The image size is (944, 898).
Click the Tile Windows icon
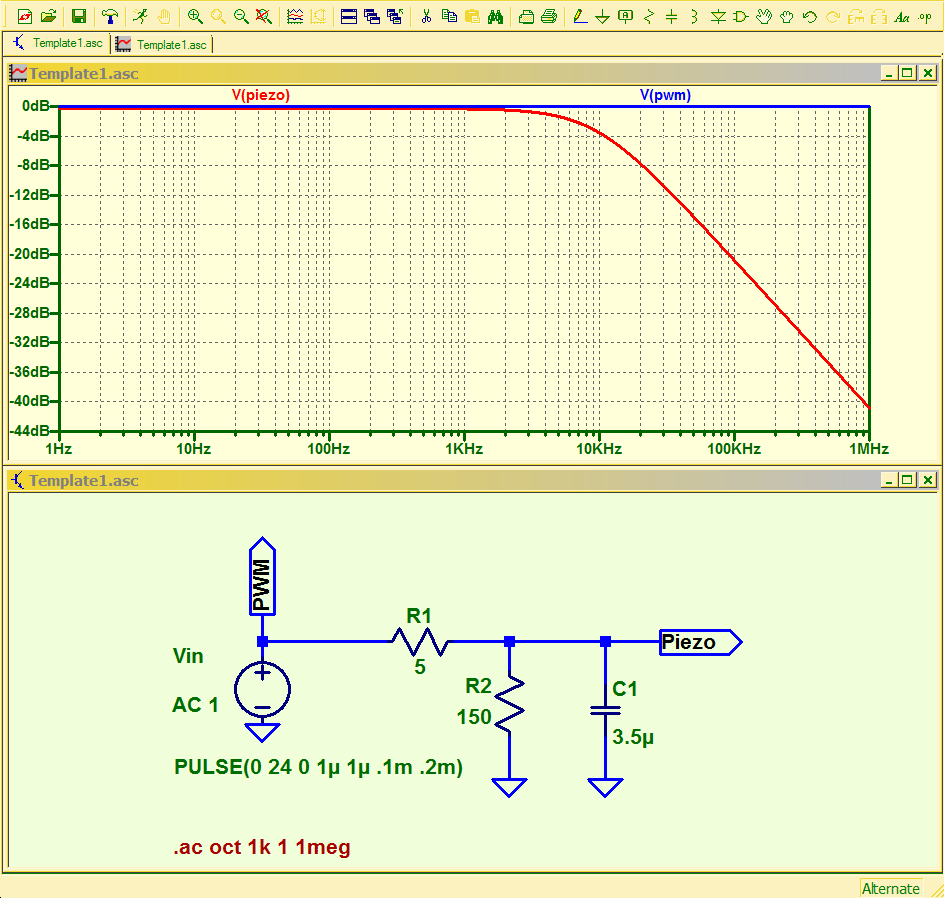coord(349,17)
